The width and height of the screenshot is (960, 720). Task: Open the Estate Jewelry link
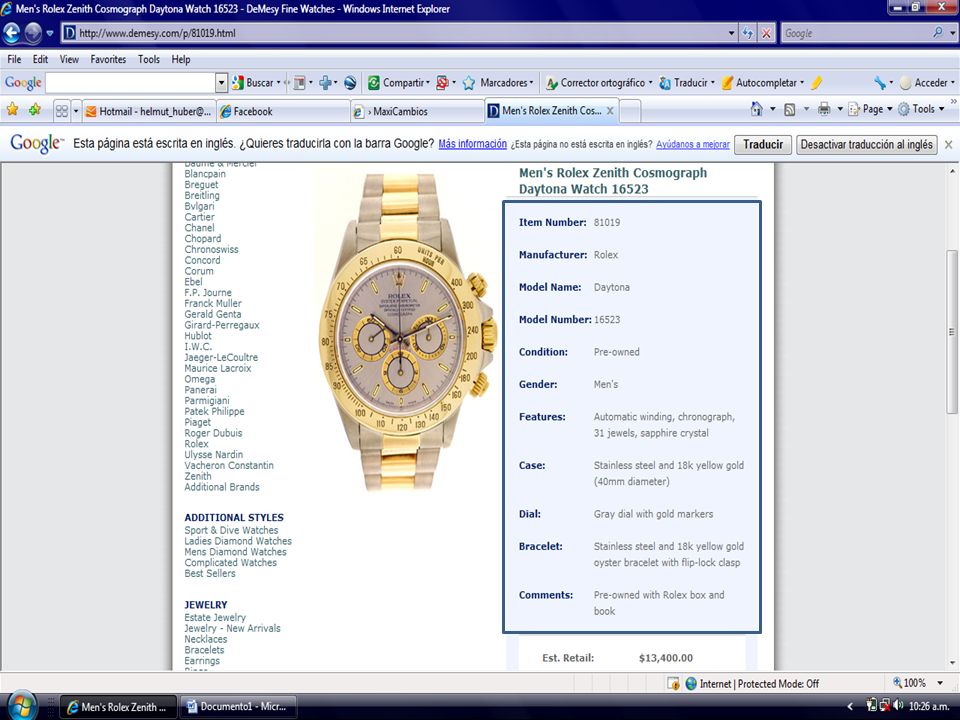215,617
